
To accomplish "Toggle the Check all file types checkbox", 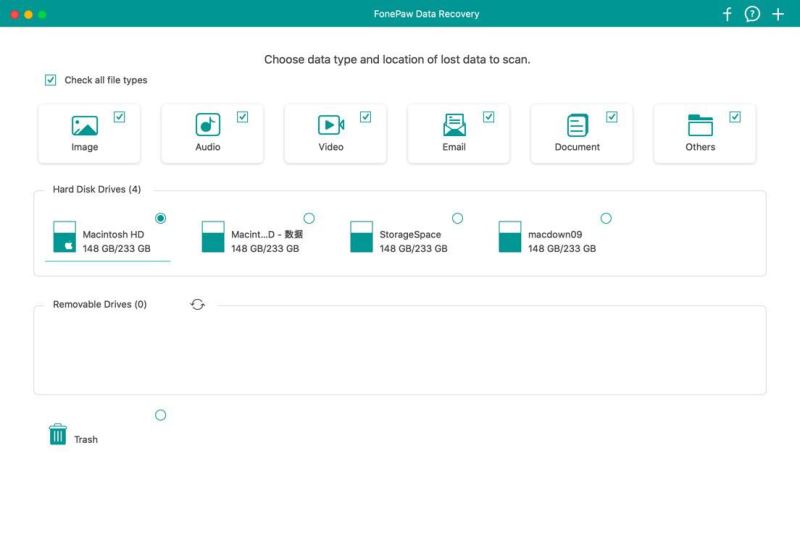I will (x=51, y=80).
